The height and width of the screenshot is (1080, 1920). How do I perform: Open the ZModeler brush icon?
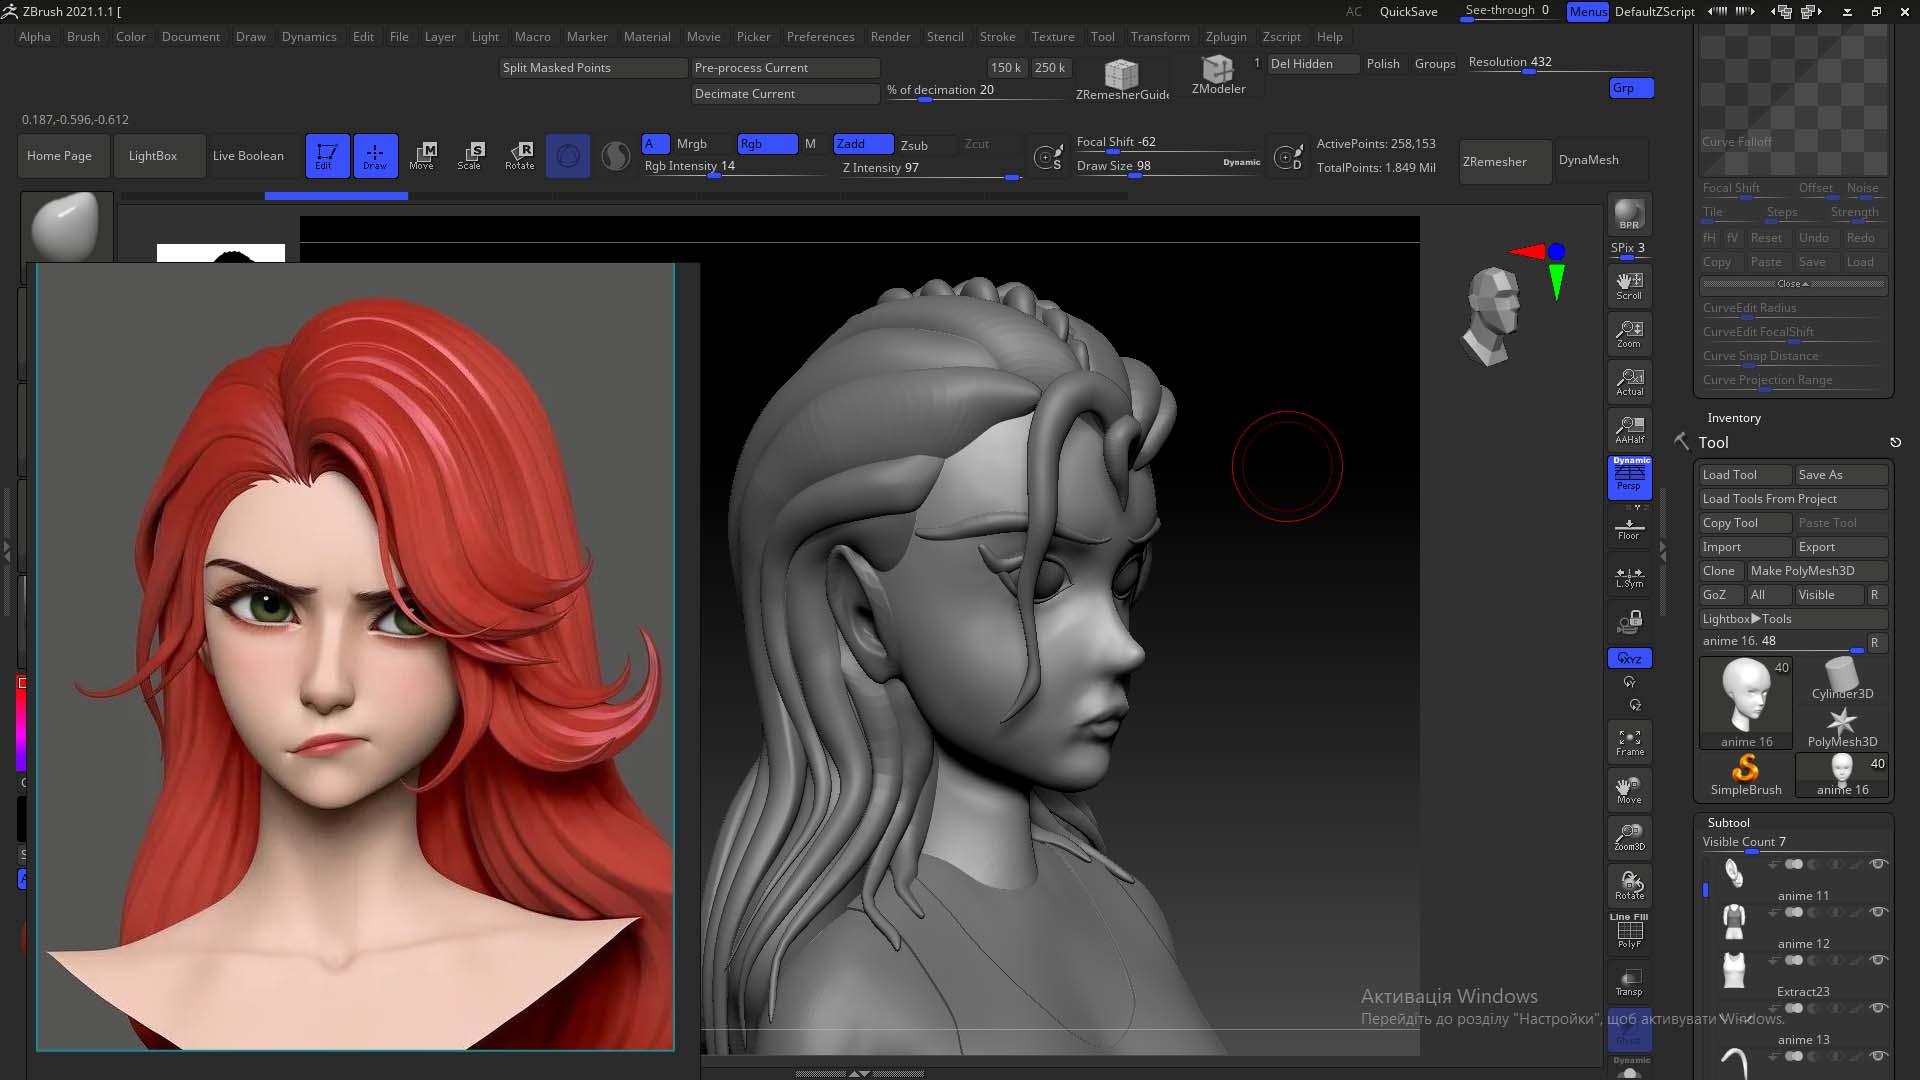(1218, 75)
